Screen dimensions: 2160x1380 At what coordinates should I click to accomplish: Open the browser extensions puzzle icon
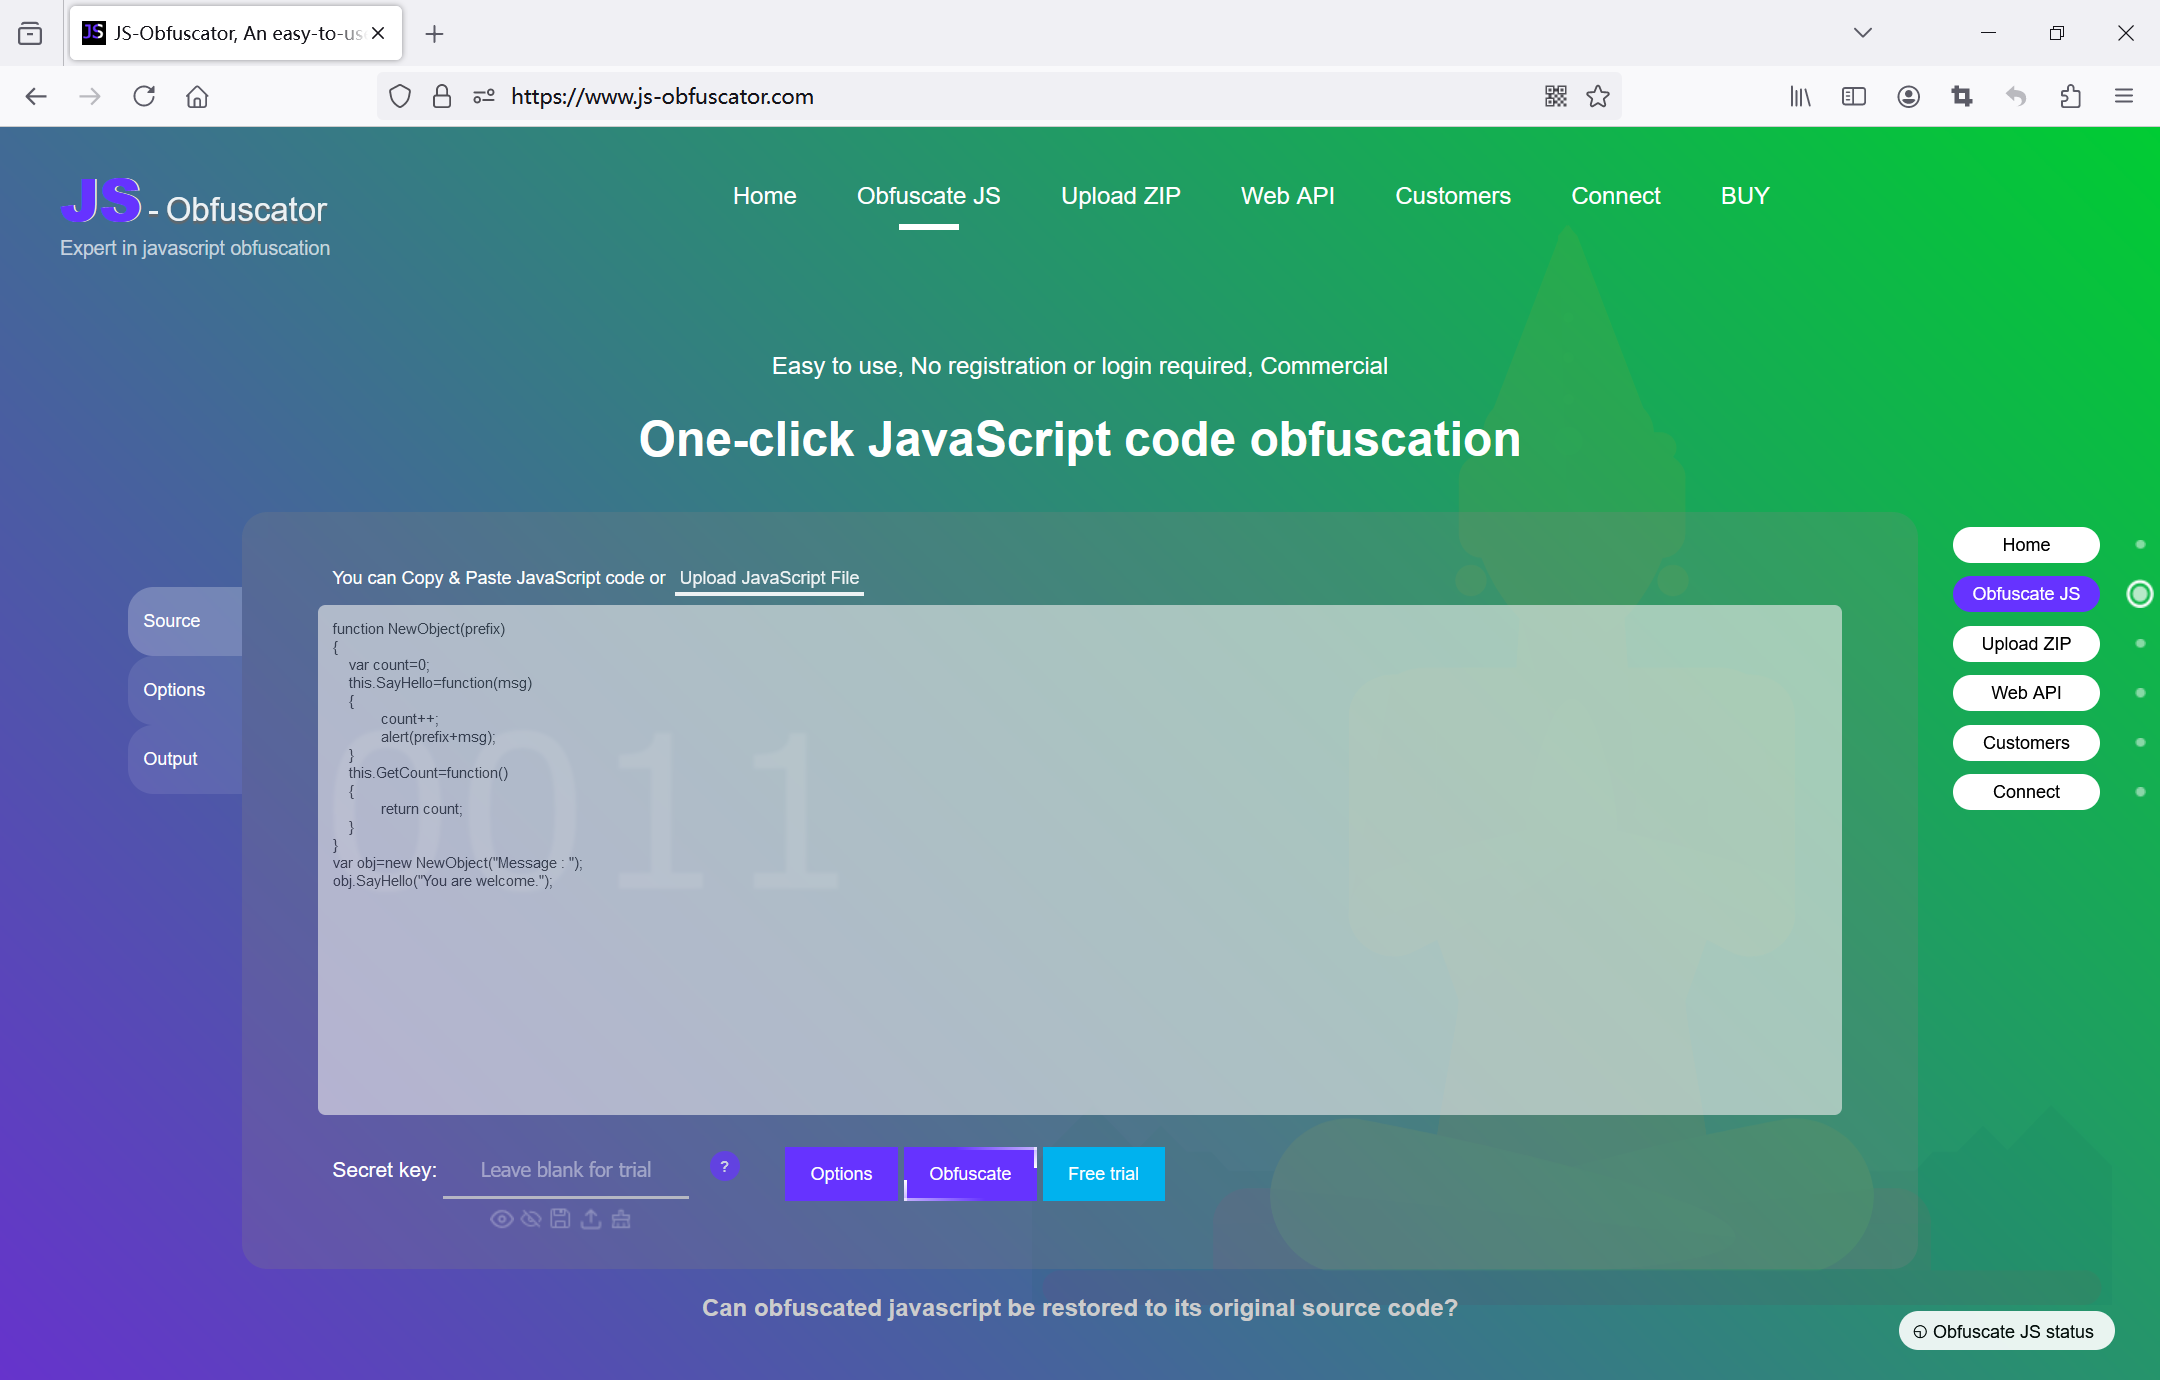tap(2070, 96)
